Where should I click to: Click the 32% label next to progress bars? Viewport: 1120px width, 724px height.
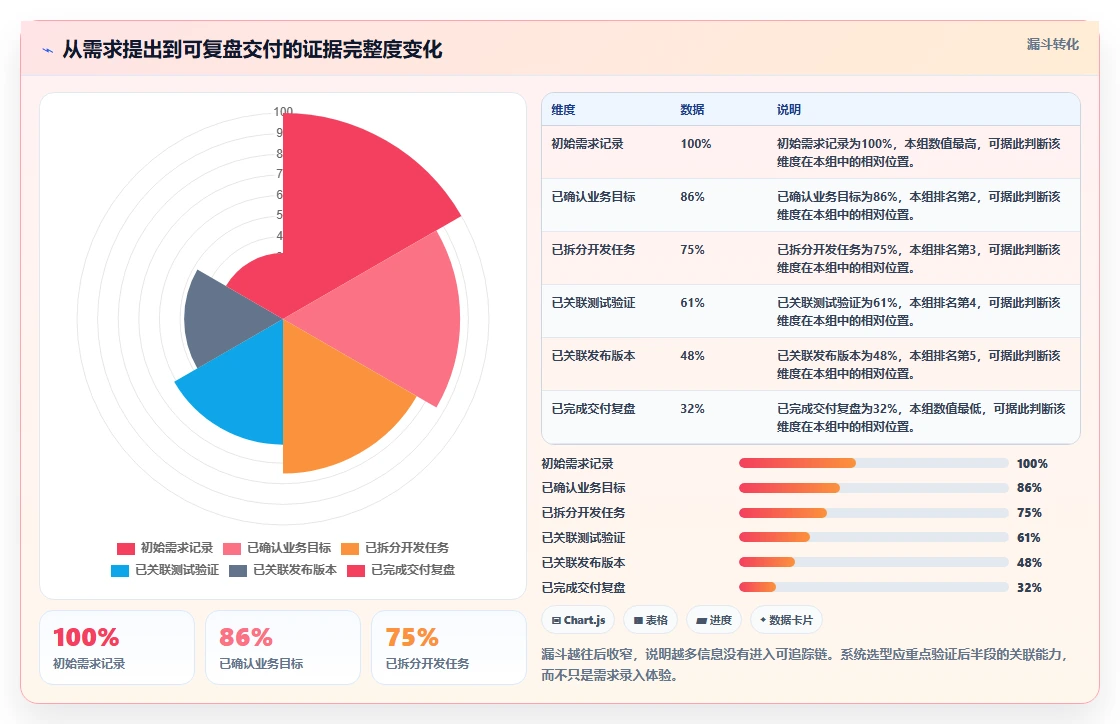(x=1029, y=588)
